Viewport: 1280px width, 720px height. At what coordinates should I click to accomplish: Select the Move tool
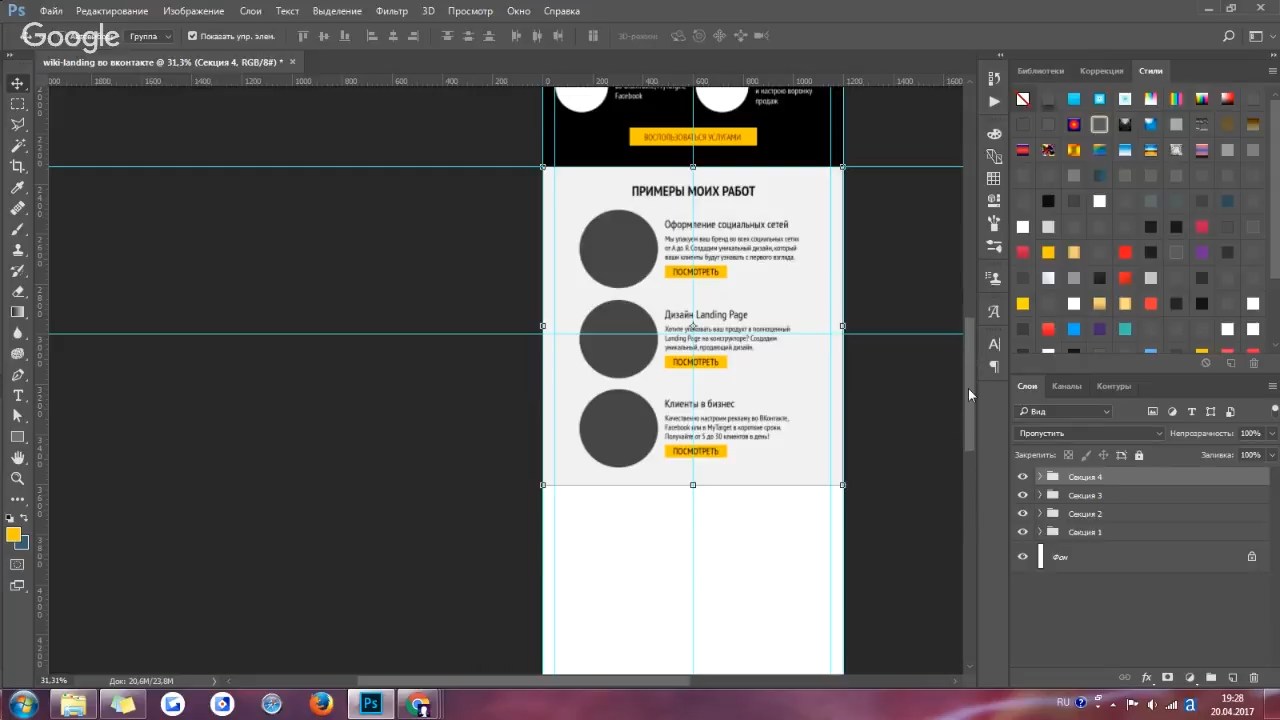17,83
